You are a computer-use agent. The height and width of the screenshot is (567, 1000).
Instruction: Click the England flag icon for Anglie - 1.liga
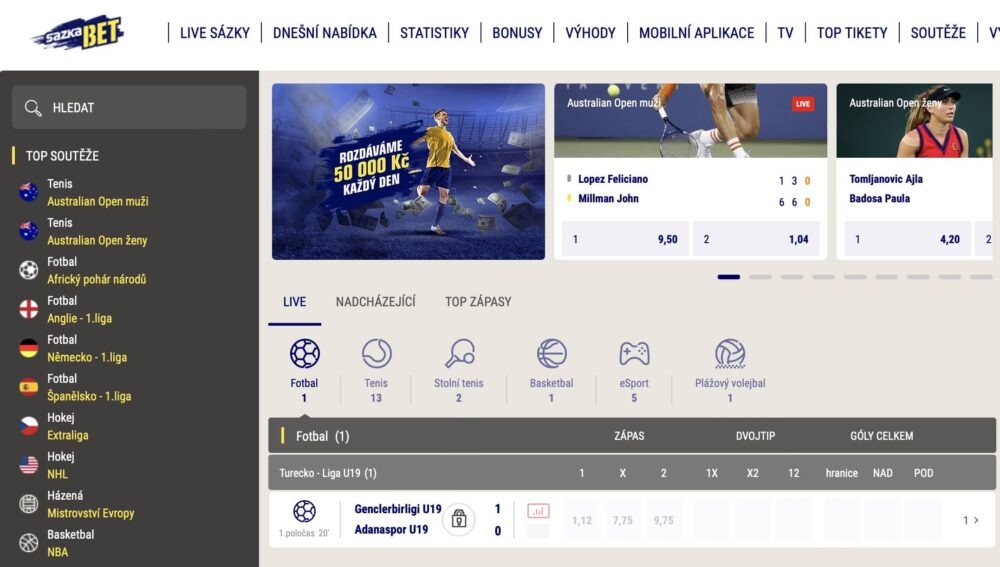pyautogui.click(x=29, y=309)
